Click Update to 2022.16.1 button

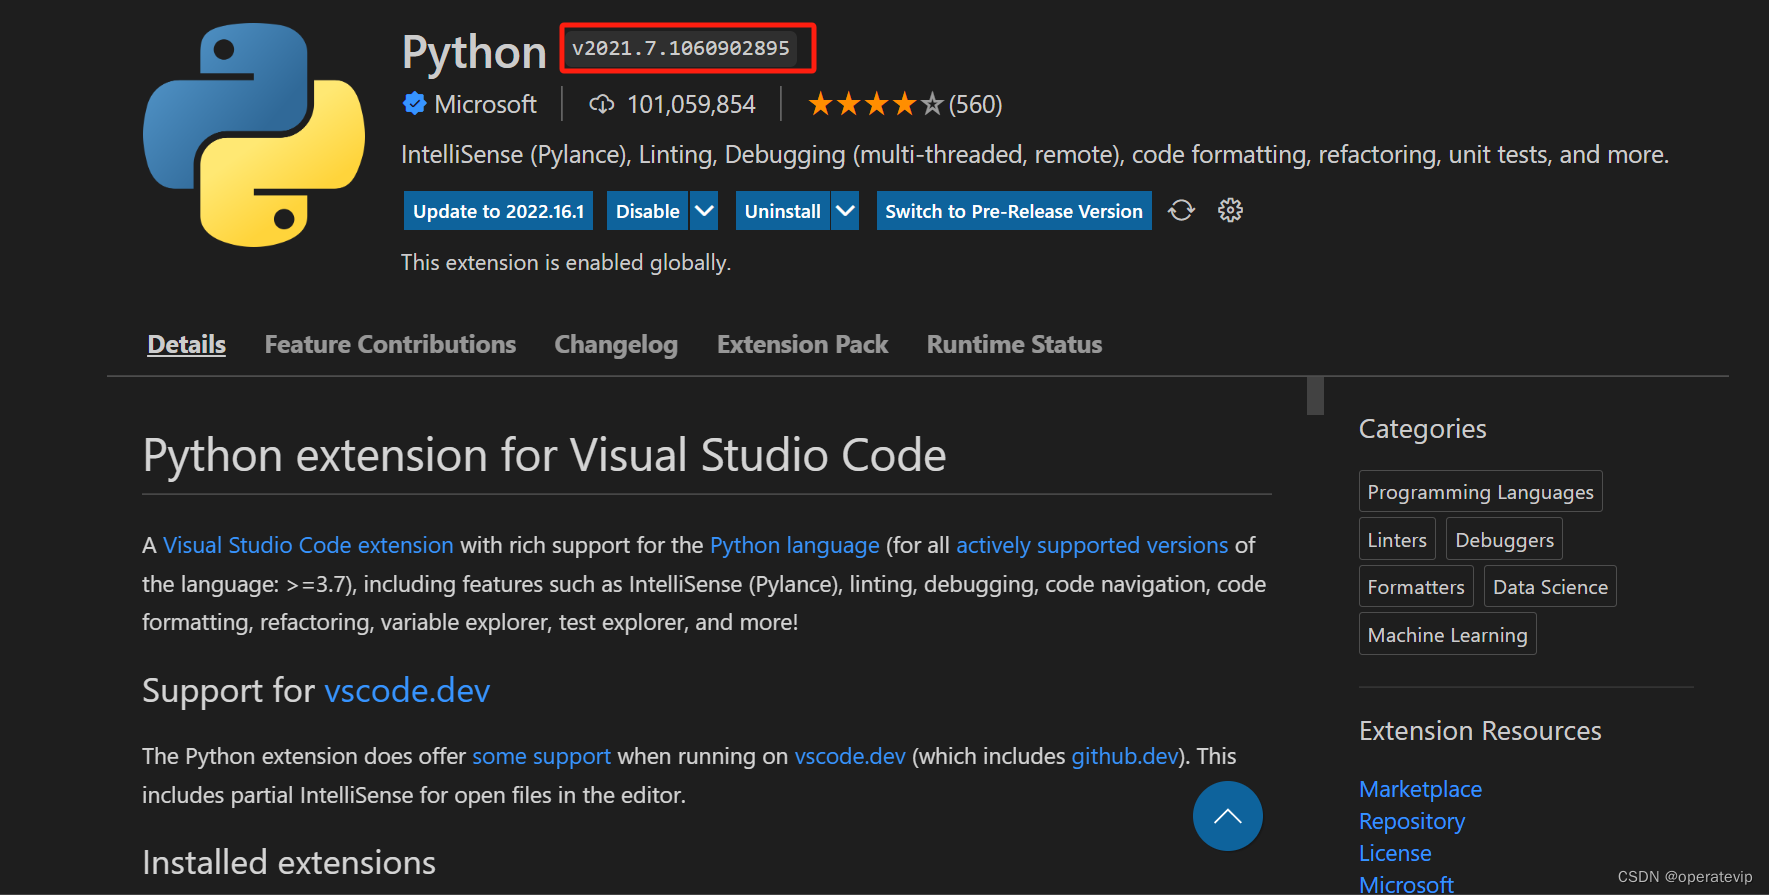pos(498,211)
